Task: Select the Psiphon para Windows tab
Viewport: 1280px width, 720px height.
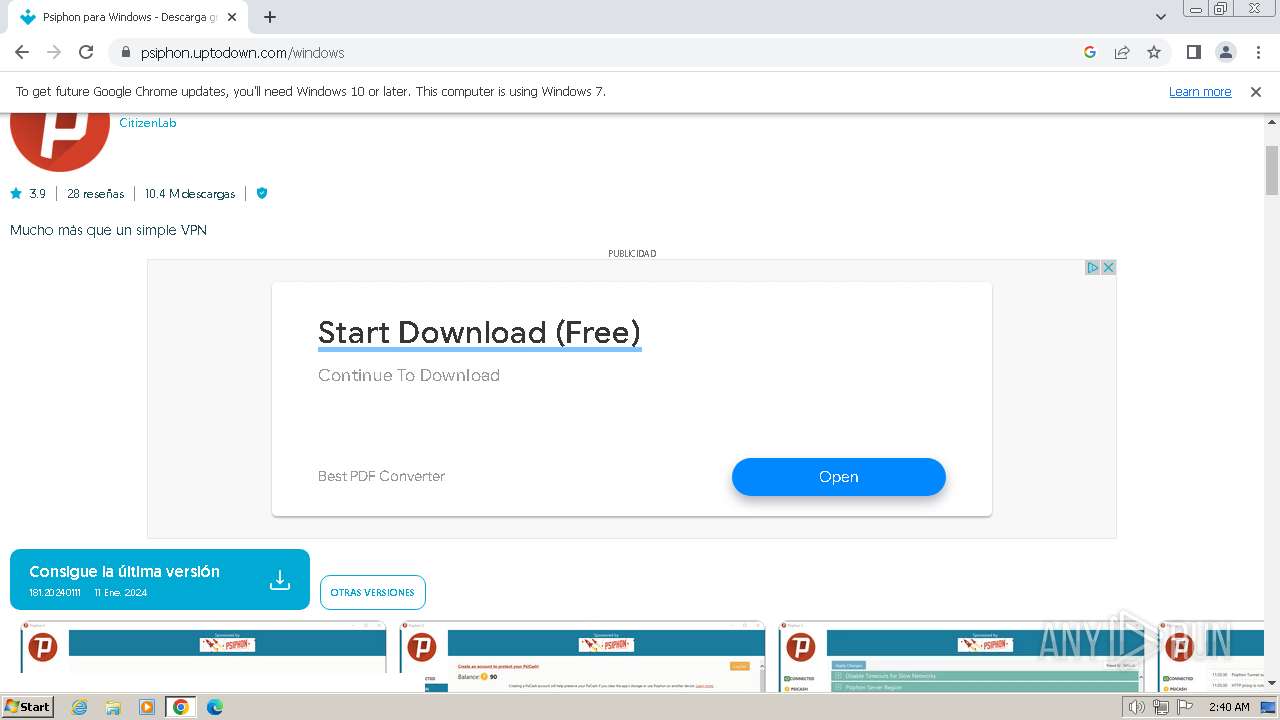Action: click(x=128, y=17)
